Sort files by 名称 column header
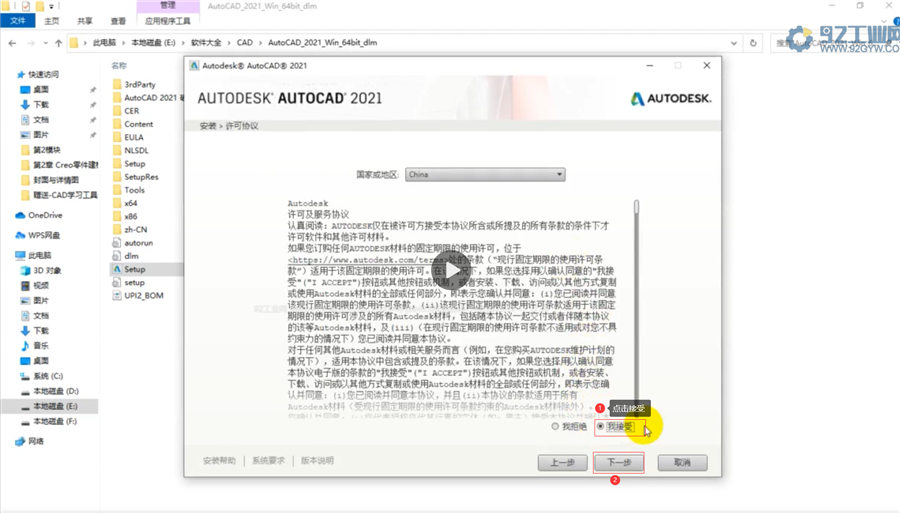 (119, 66)
